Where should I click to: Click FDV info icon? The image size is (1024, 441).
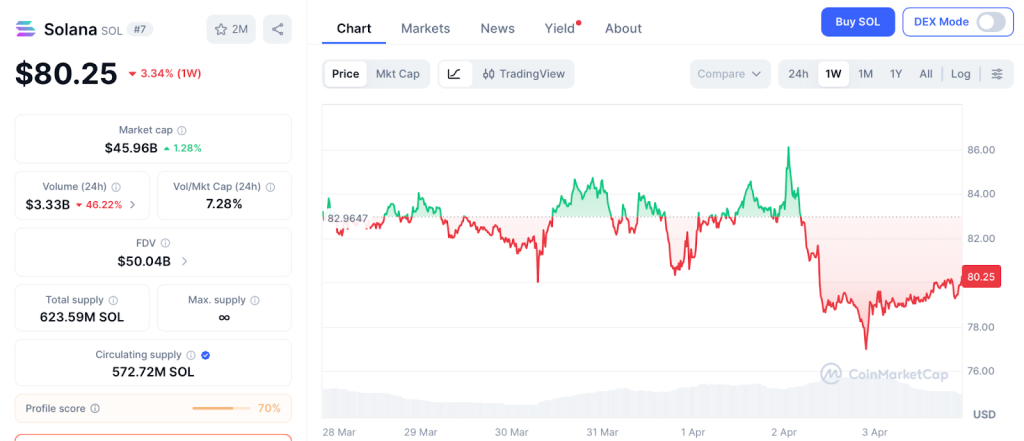(165, 243)
